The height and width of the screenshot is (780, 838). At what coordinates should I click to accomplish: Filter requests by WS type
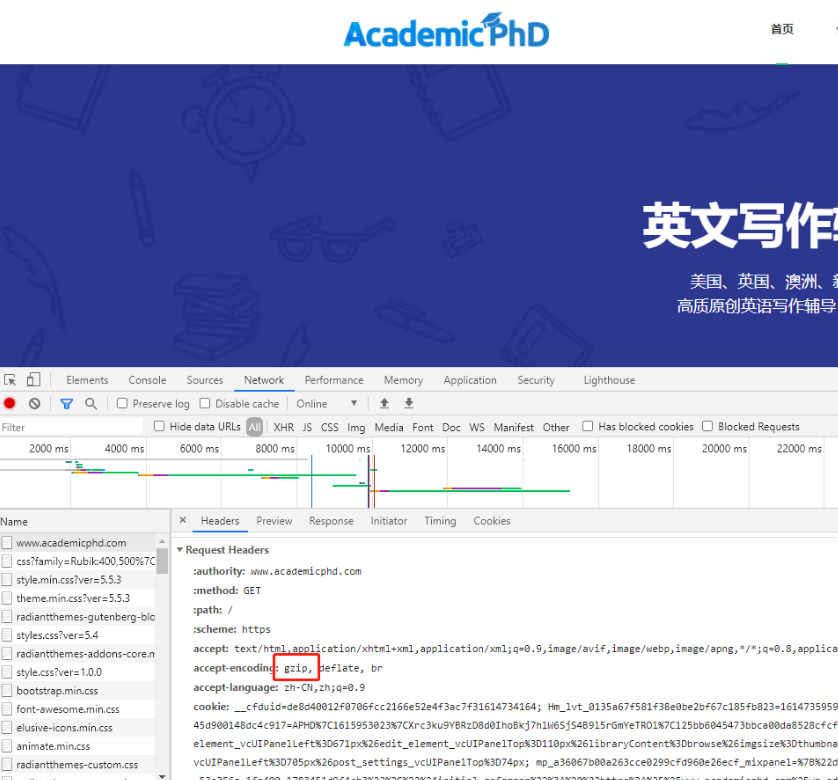pyautogui.click(x=477, y=427)
